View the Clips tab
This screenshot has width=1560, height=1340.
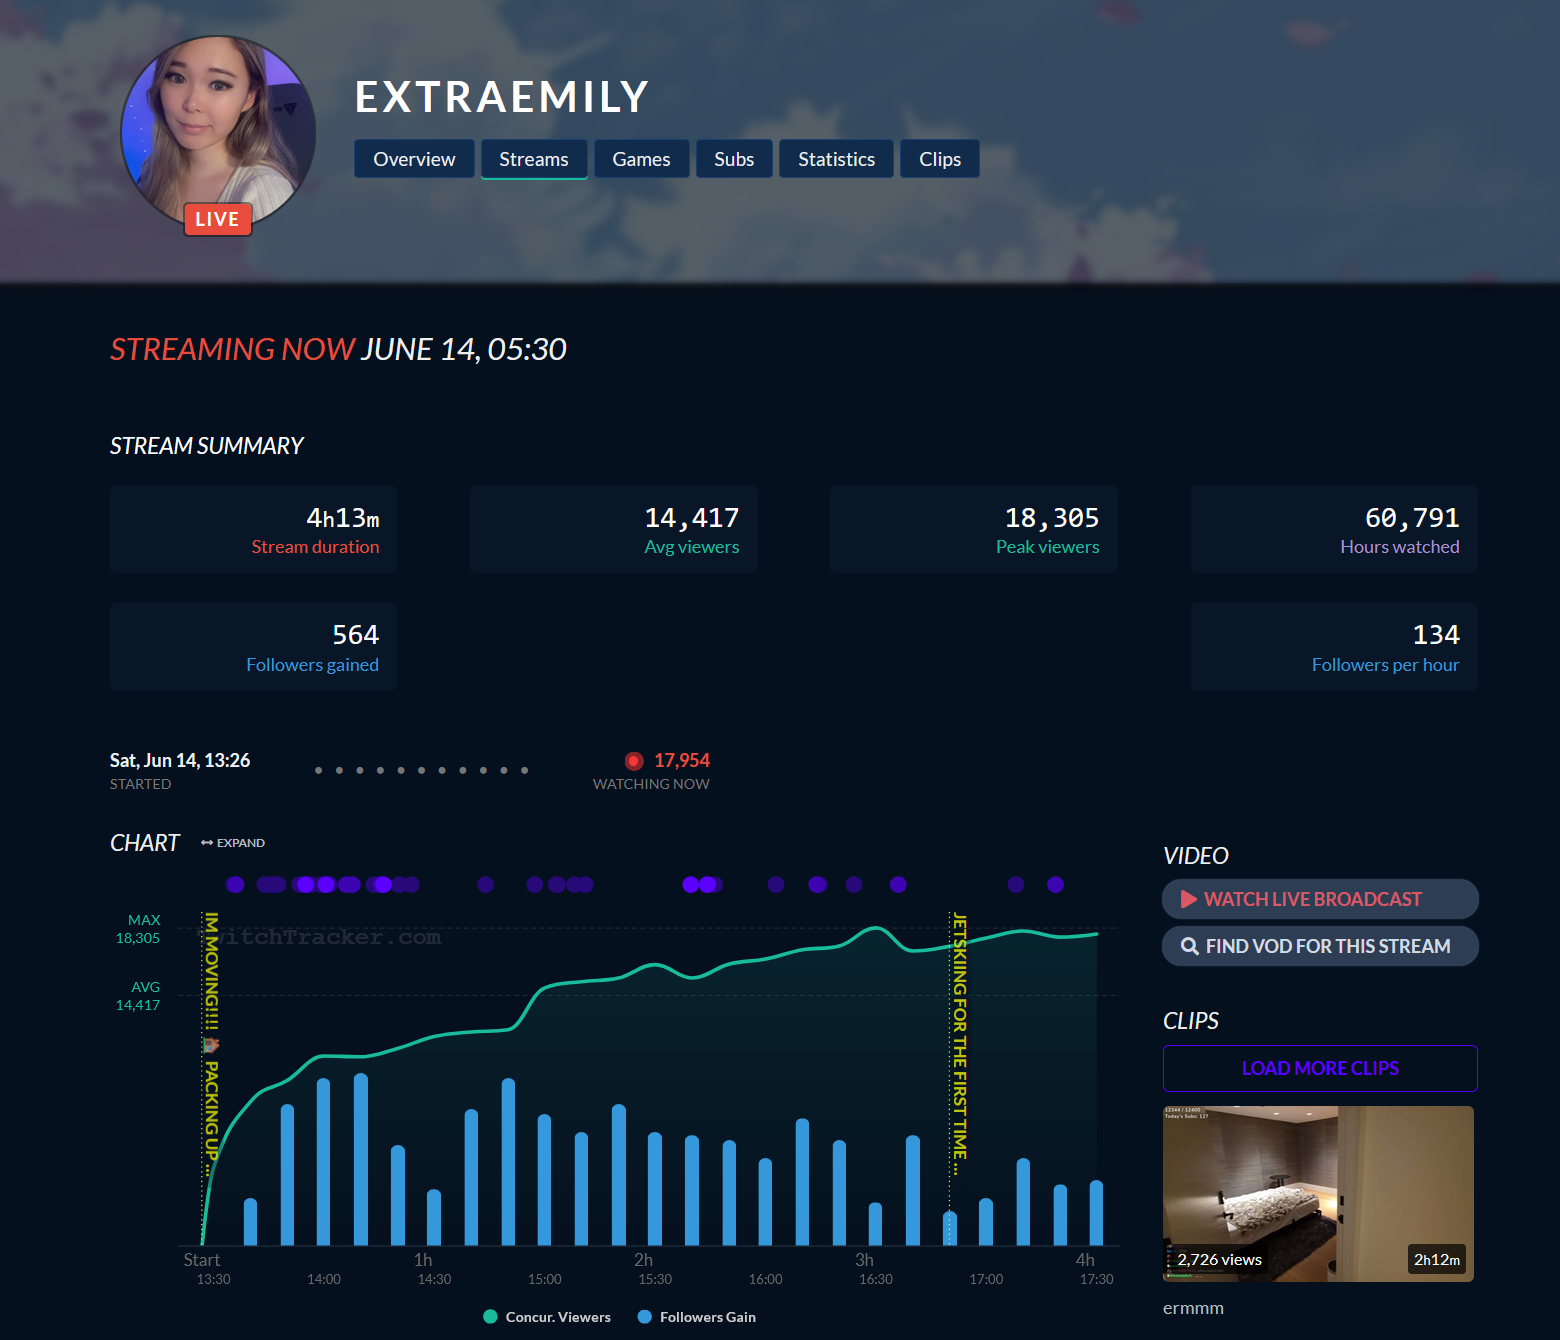940,159
